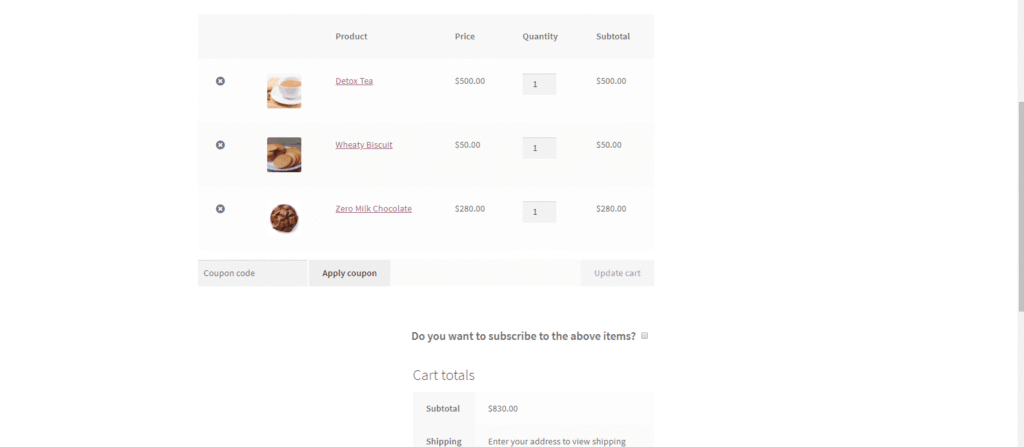Follow the Zero Milk Chocolate link

374,209
